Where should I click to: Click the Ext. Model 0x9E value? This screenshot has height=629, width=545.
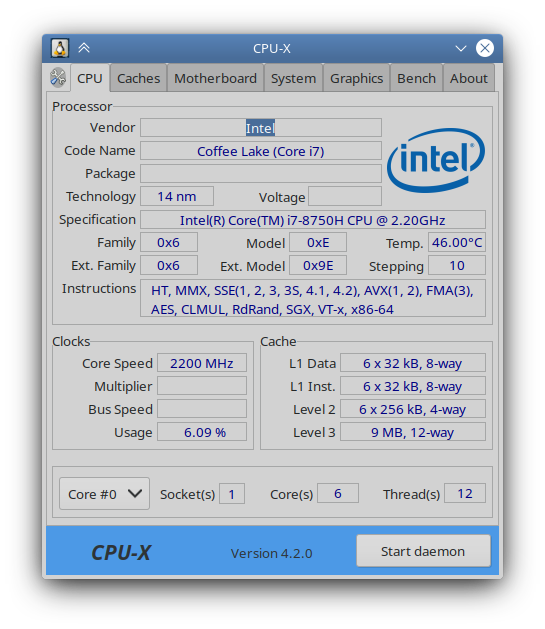318,266
